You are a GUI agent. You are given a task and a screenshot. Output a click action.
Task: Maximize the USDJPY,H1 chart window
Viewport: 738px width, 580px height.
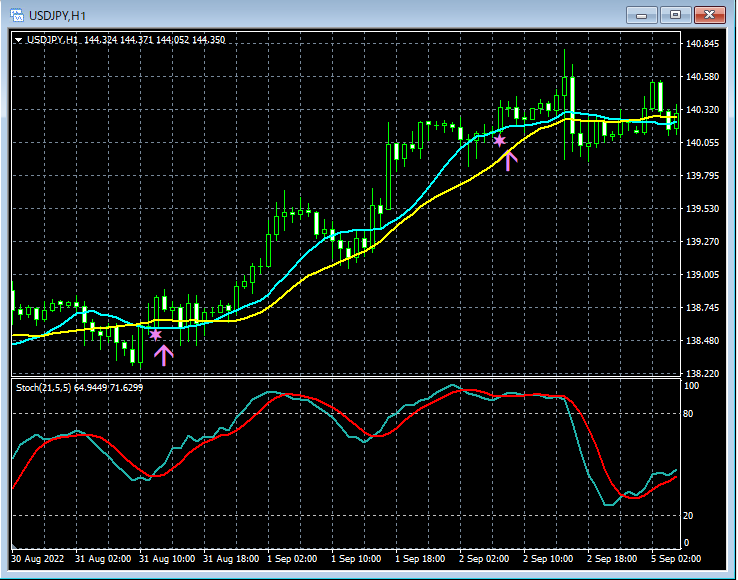click(675, 15)
